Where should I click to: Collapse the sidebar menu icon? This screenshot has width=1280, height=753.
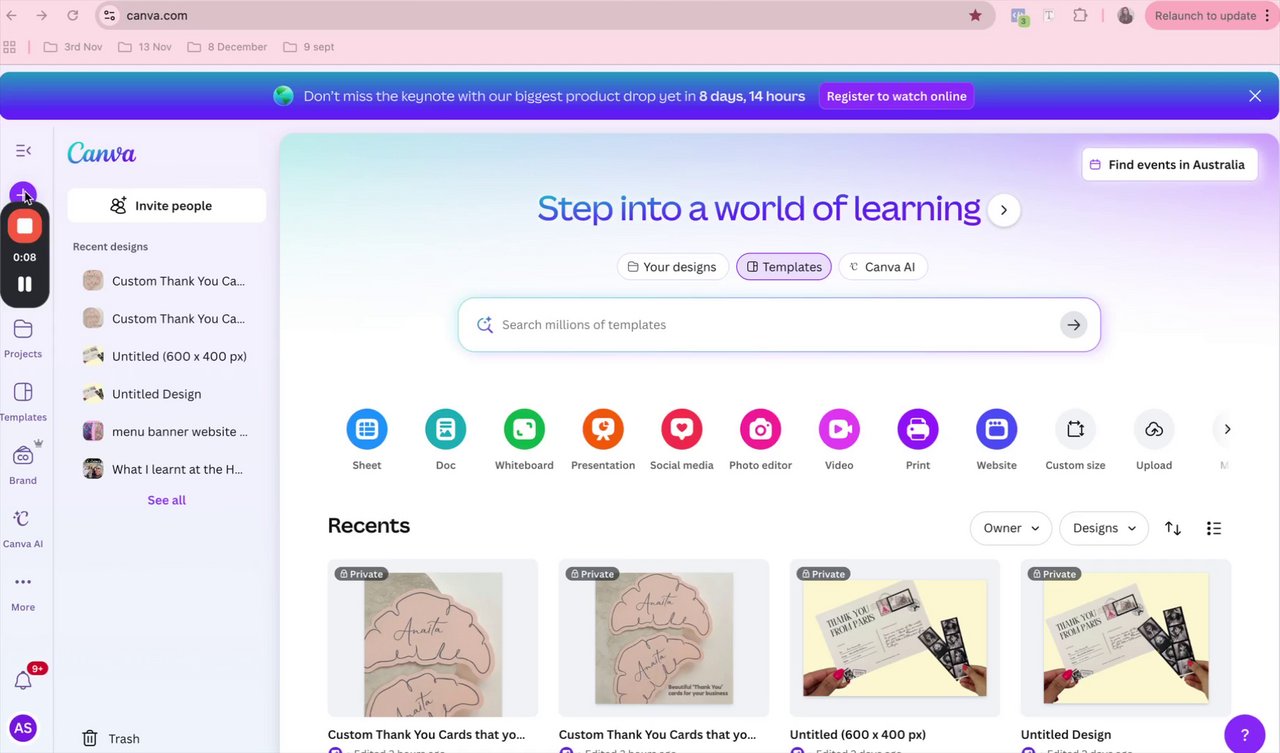point(23,150)
